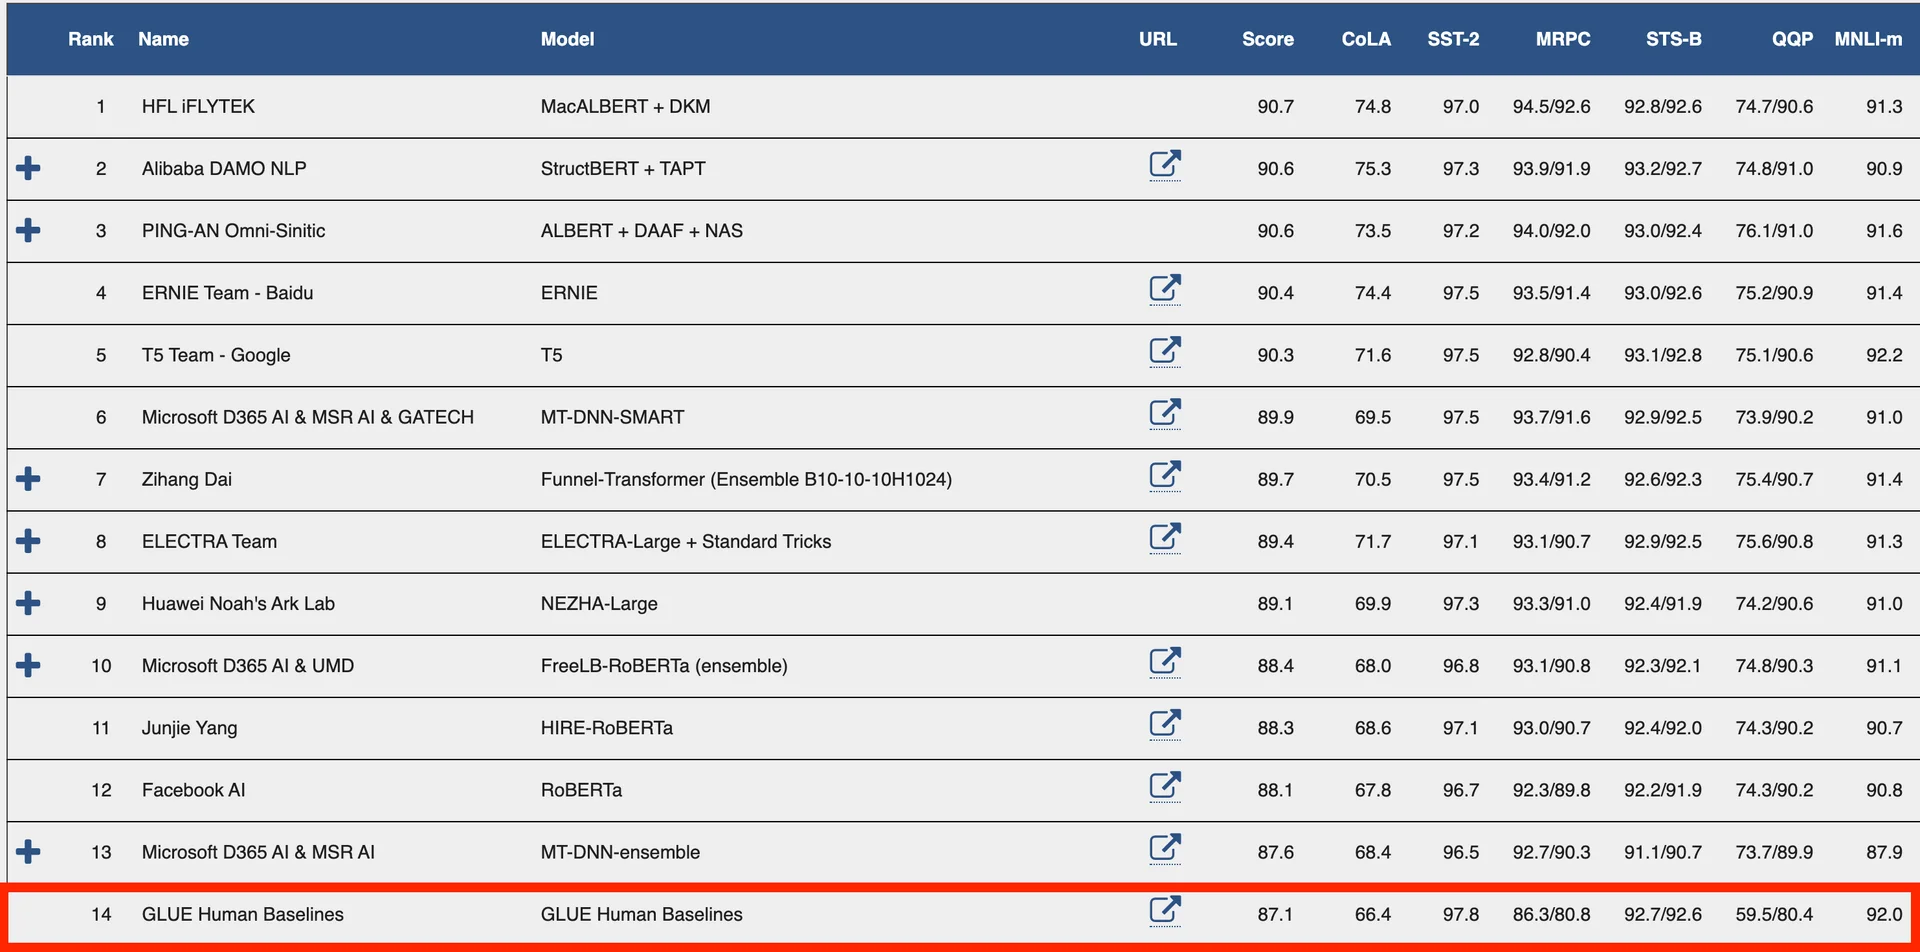This screenshot has width=1920, height=952.
Task: Select the name 'Huawei Noah's Ark Lab'
Action: tap(238, 603)
